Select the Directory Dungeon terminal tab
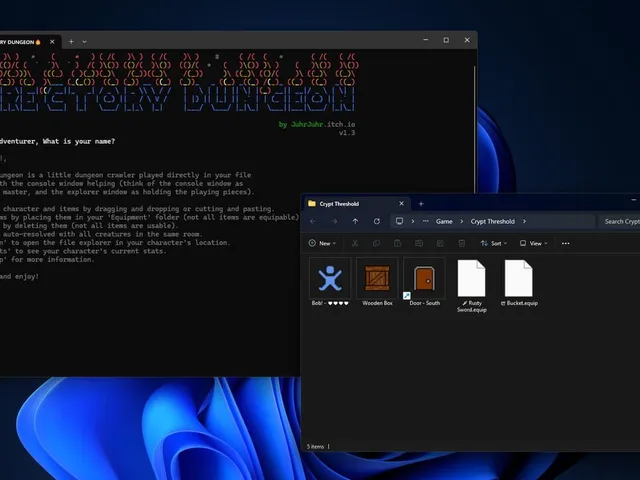This screenshot has height=480, width=640. click(29, 42)
